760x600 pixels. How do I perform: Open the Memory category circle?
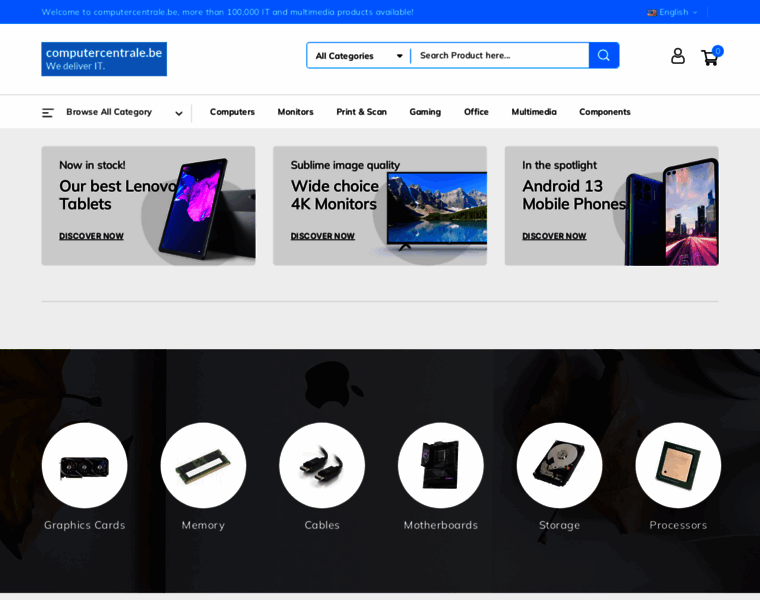(203, 465)
